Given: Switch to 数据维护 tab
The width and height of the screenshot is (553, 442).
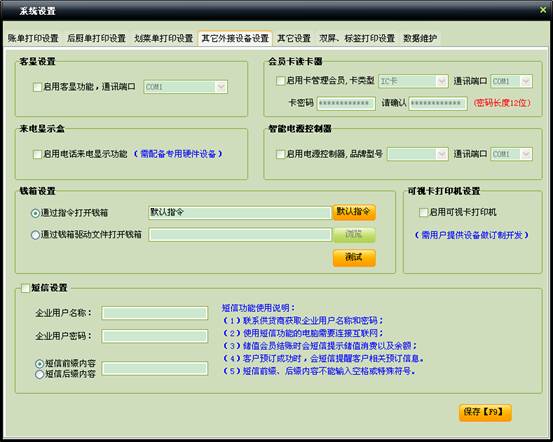Looking at the screenshot, I should [420, 38].
